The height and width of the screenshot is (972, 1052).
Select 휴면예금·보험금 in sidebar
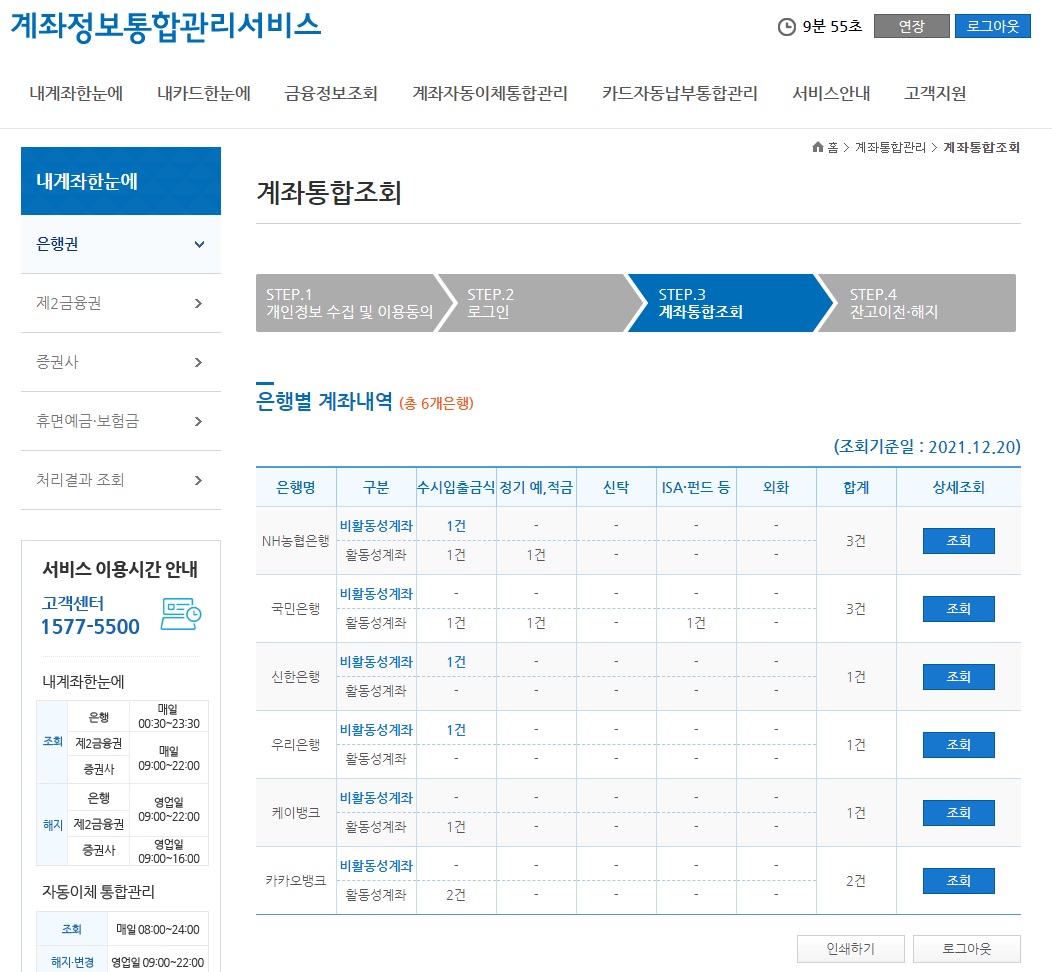point(121,421)
